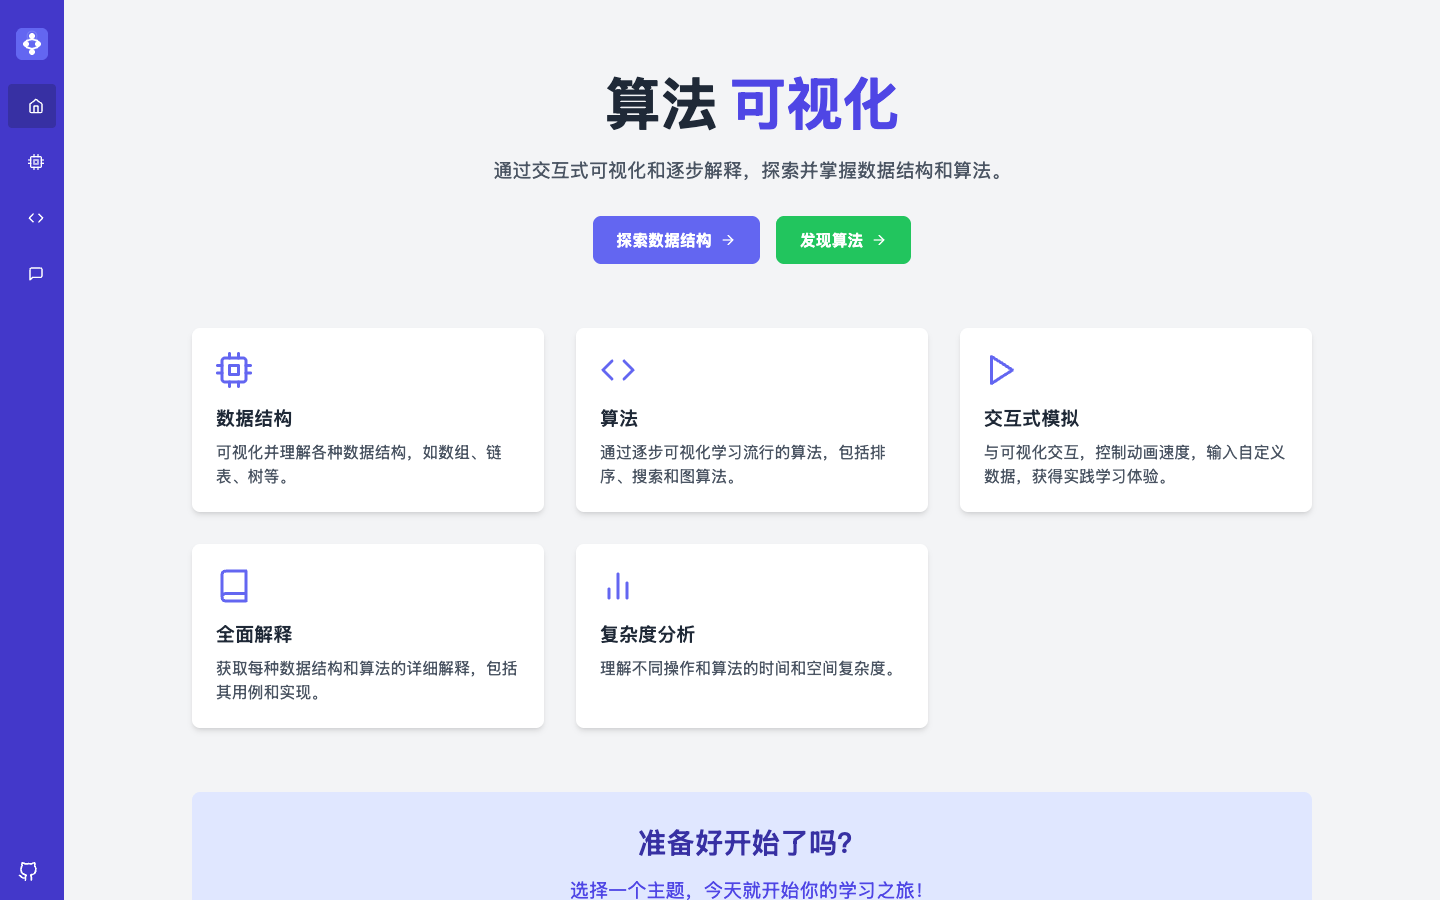Viewport: 1440px width, 900px height.
Task: Click the text 选择一个主题，今天就开始你的学习之旅
Action: click(748, 889)
